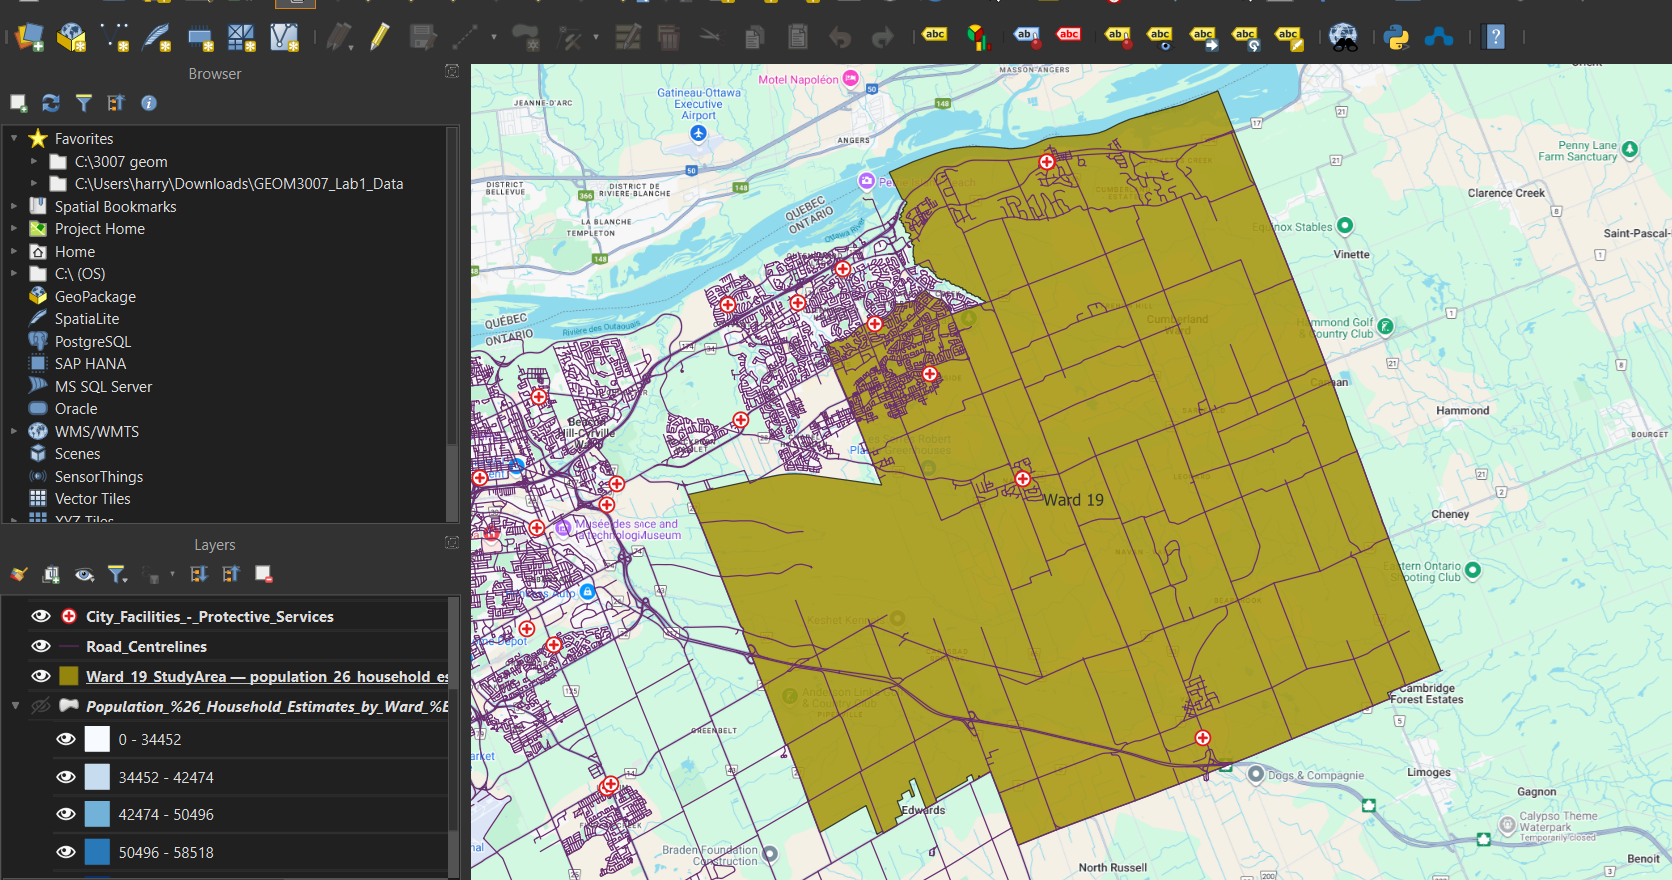
Task: Open the Python Console icon
Action: pos(1396,38)
